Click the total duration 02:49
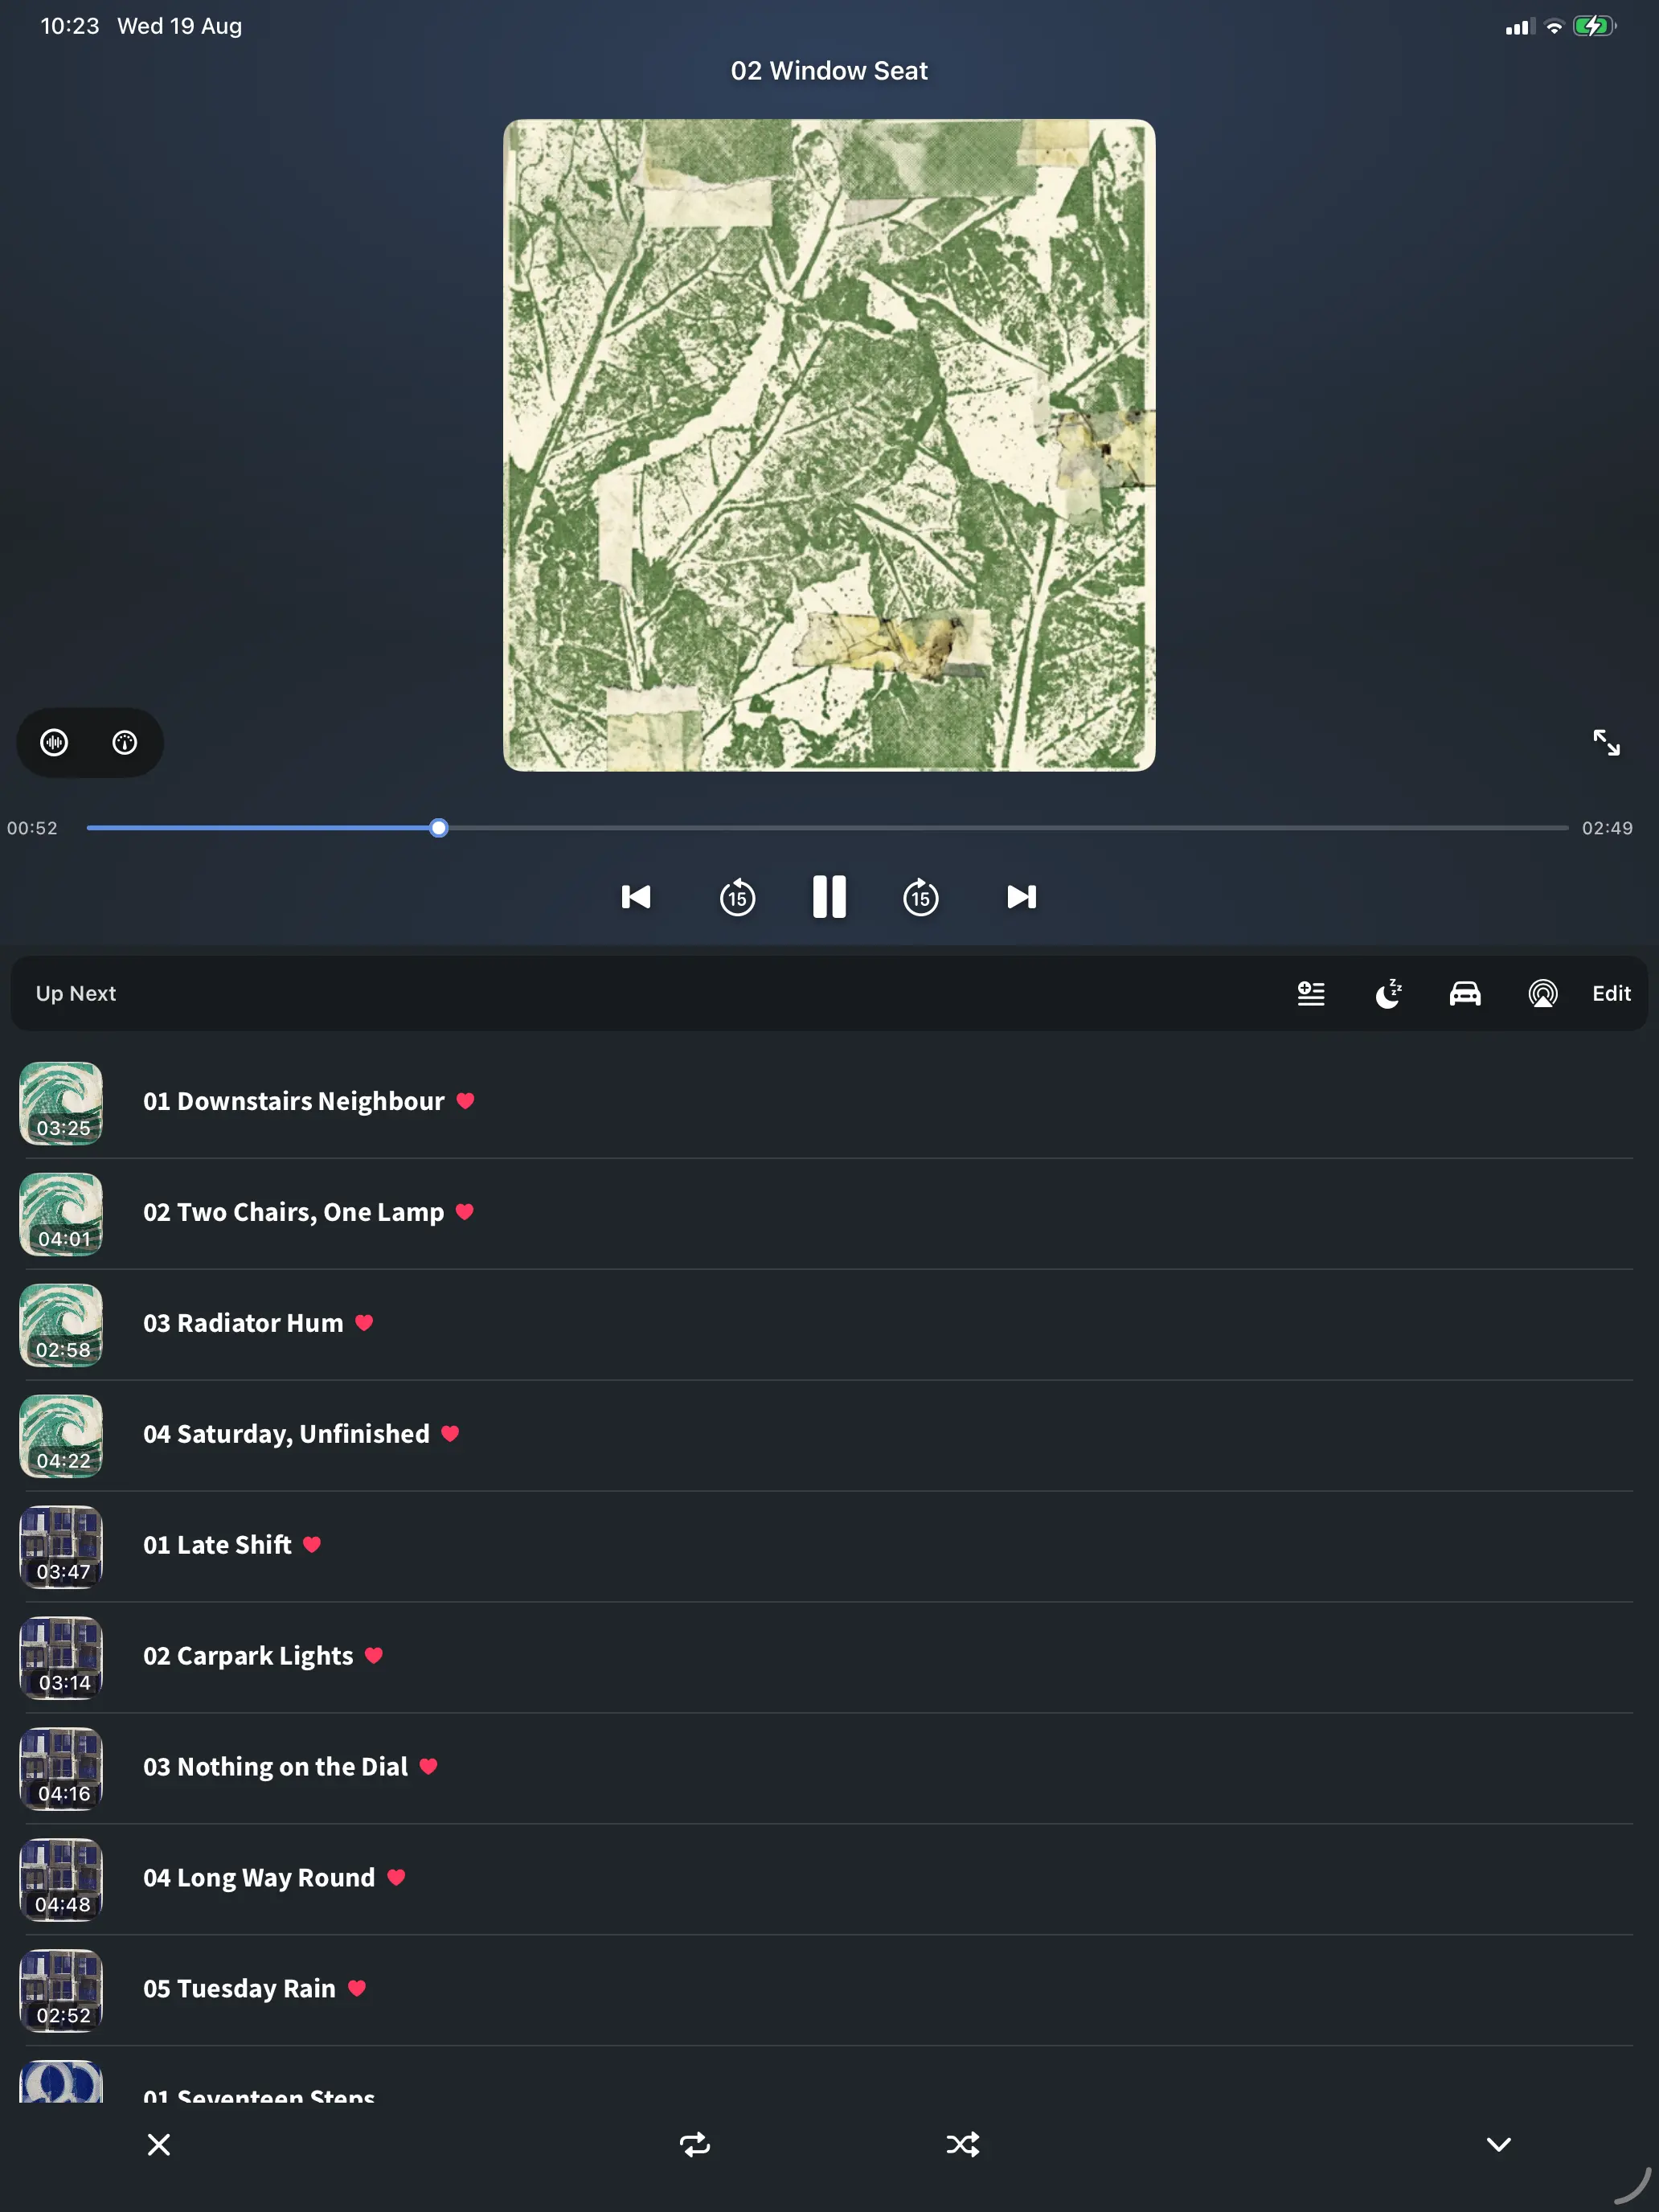The image size is (1659, 2212). [1607, 828]
